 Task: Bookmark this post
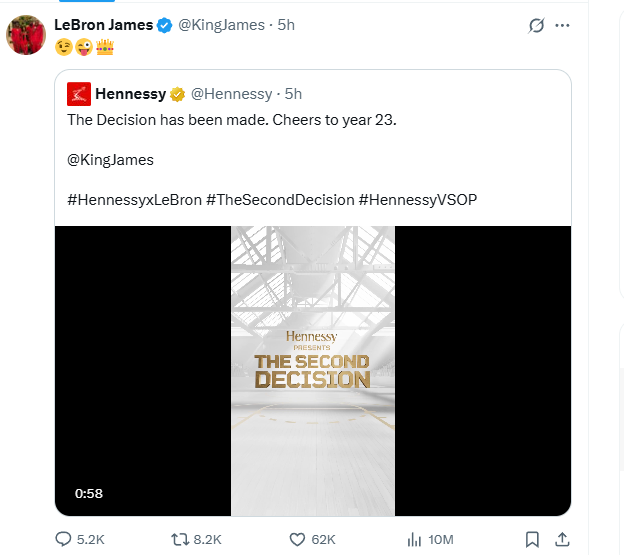[532, 539]
